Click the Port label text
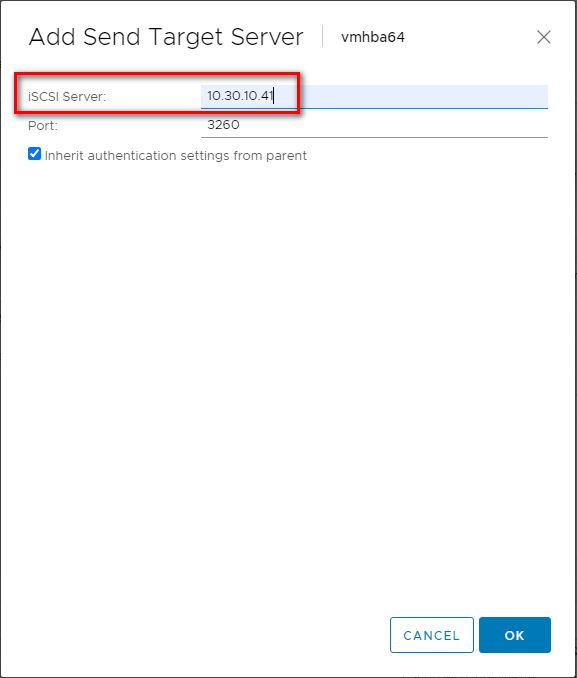The width and height of the screenshot is (577, 678). [x=43, y=125]
